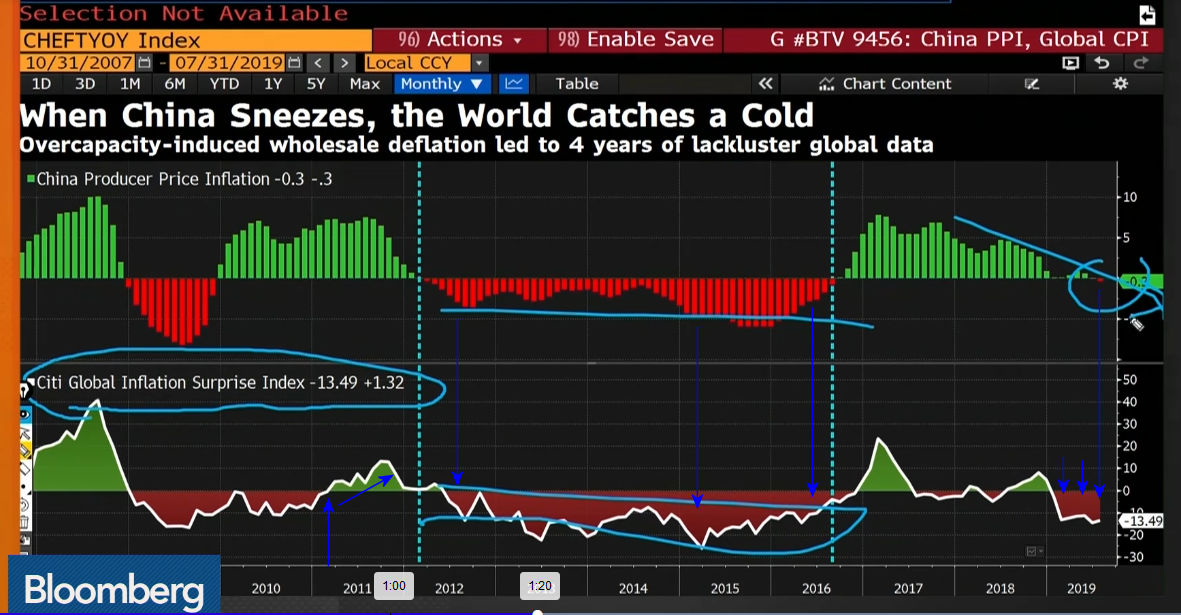Toggle the China Producer Price Inflation legend square

(31, 178)
